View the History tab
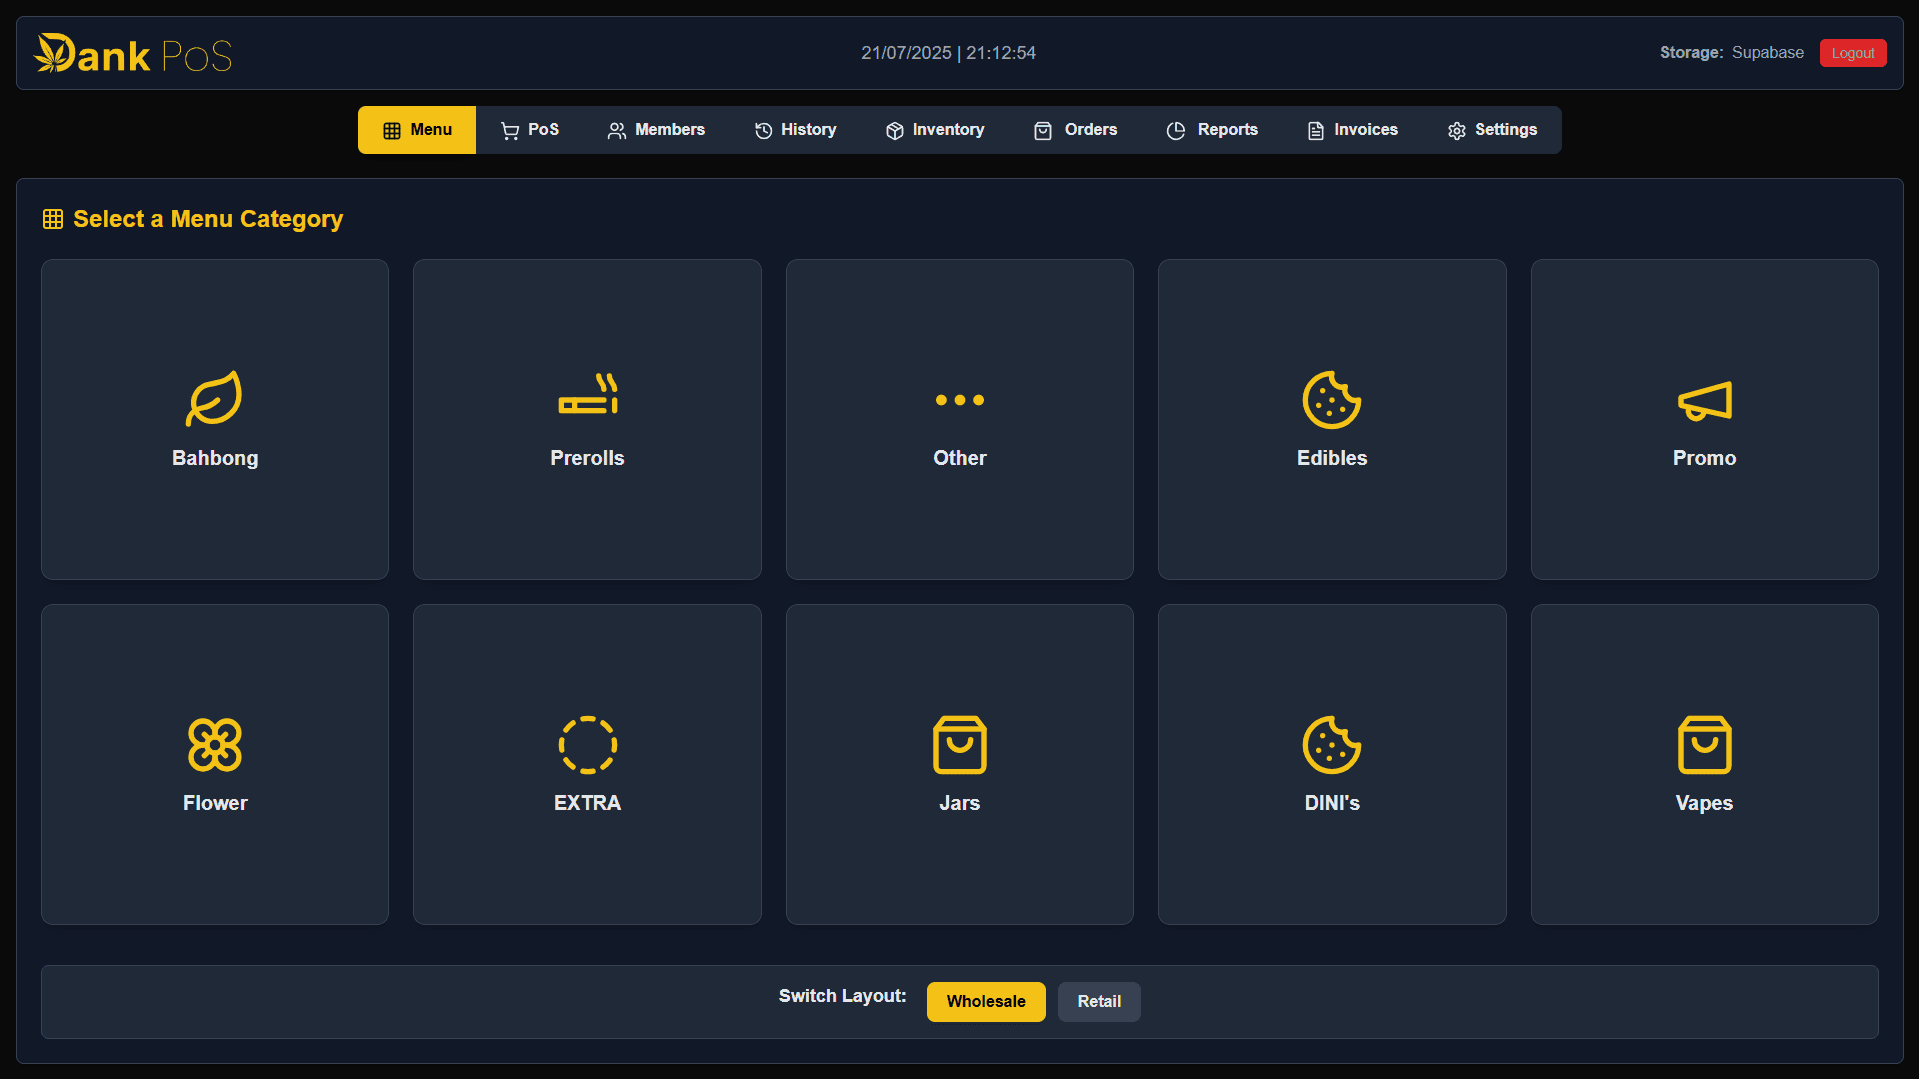 pyautogui.click(x=795, y=130)
